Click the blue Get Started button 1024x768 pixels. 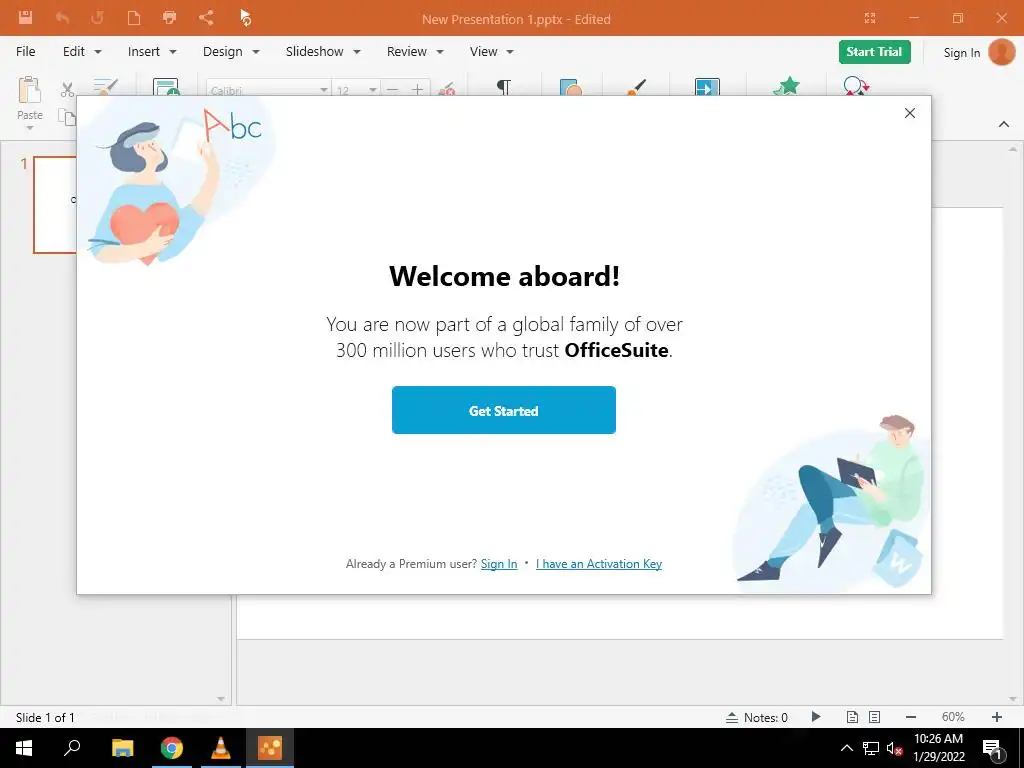pos(504,410)
